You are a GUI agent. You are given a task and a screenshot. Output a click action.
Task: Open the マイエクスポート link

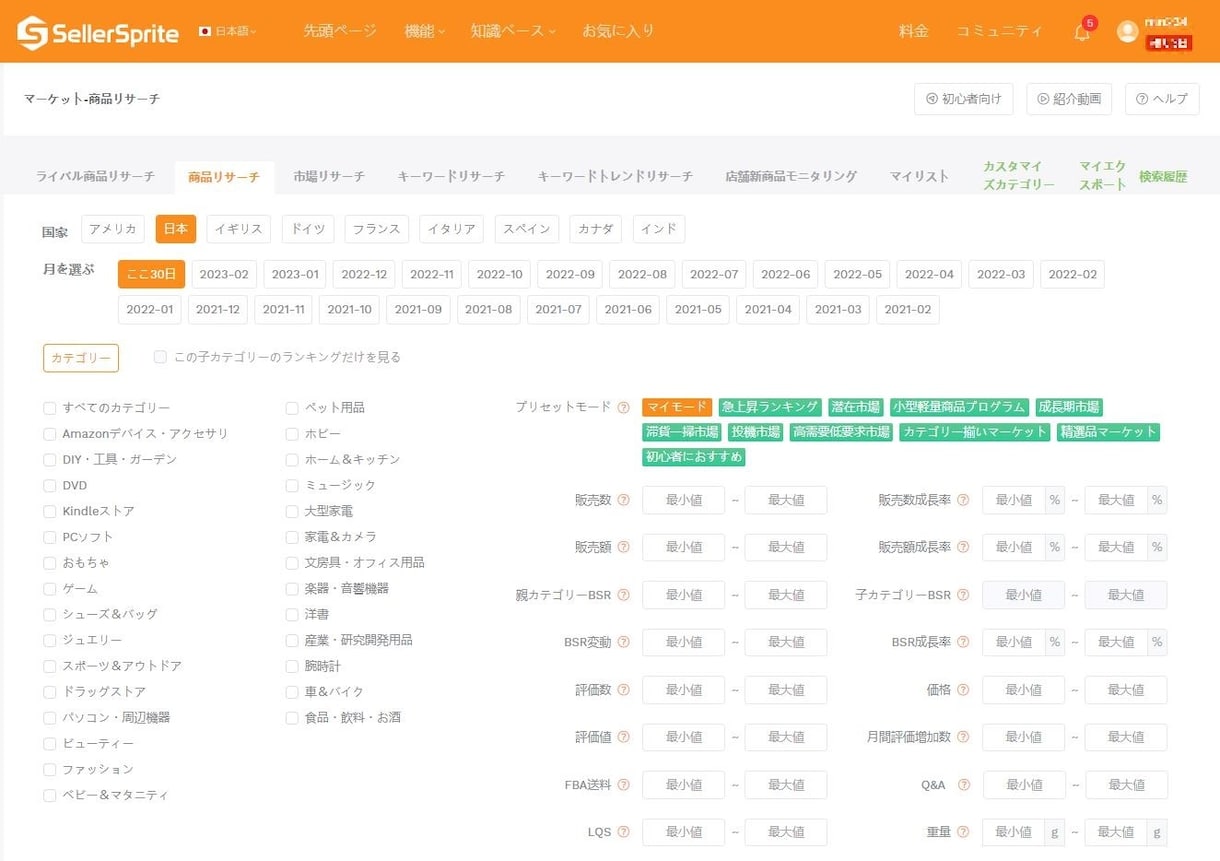pyautogui.click(x=1103, y=175)
